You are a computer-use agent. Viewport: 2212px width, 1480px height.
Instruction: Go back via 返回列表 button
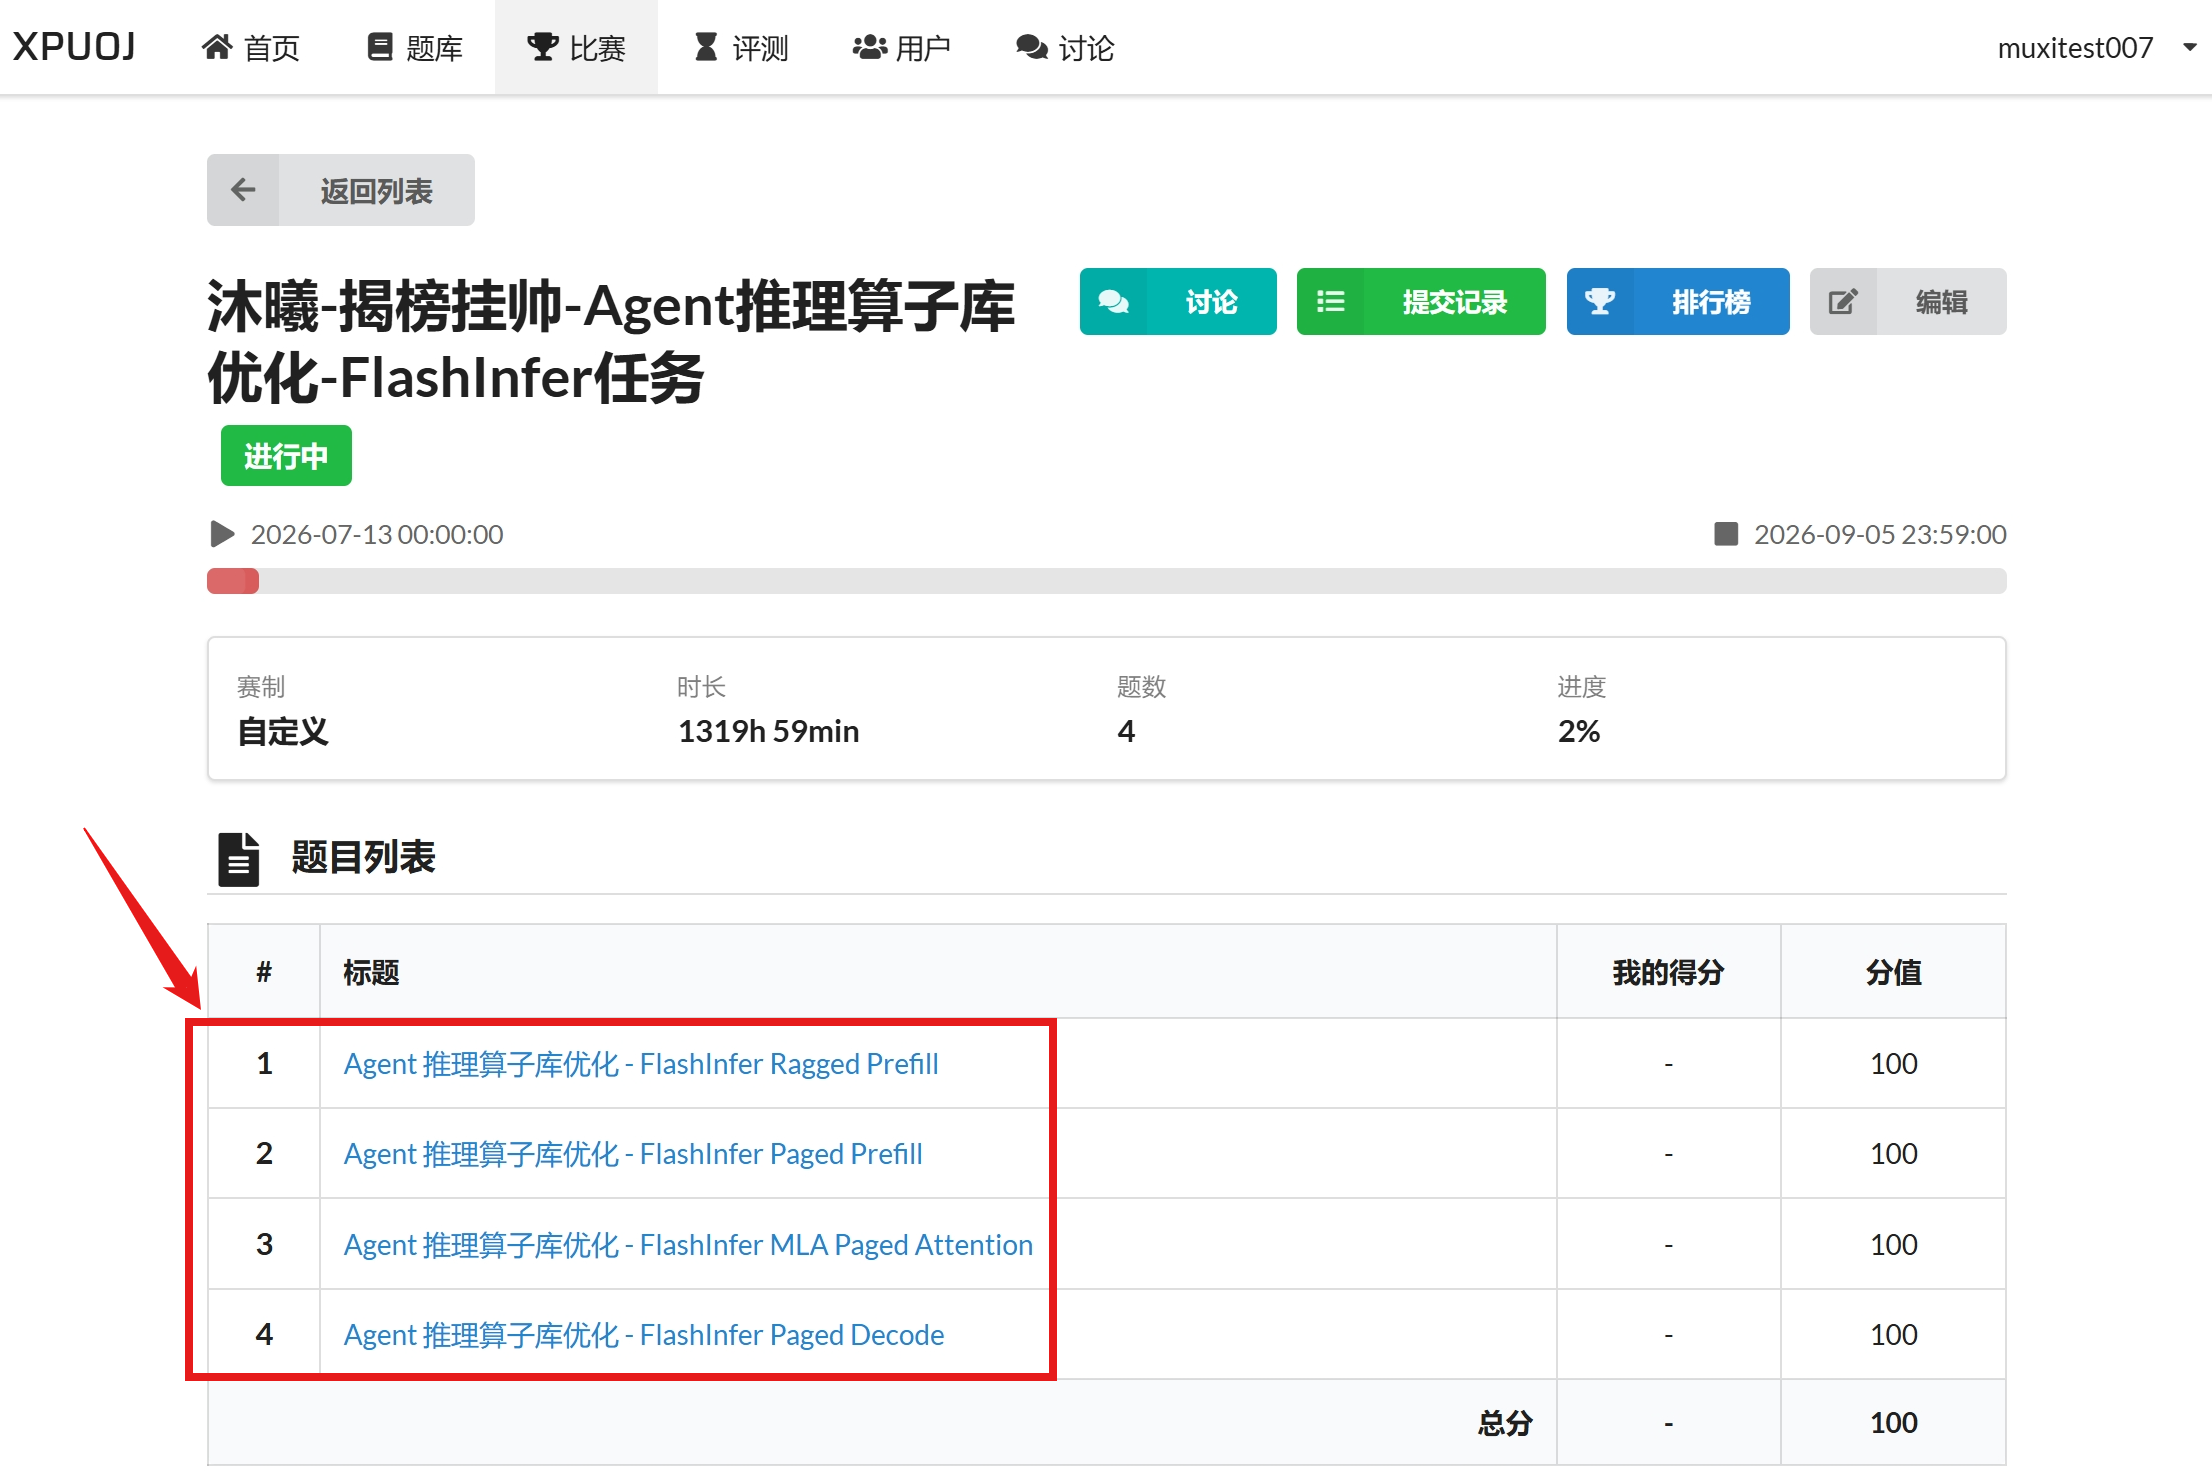[x=341, y=190]
